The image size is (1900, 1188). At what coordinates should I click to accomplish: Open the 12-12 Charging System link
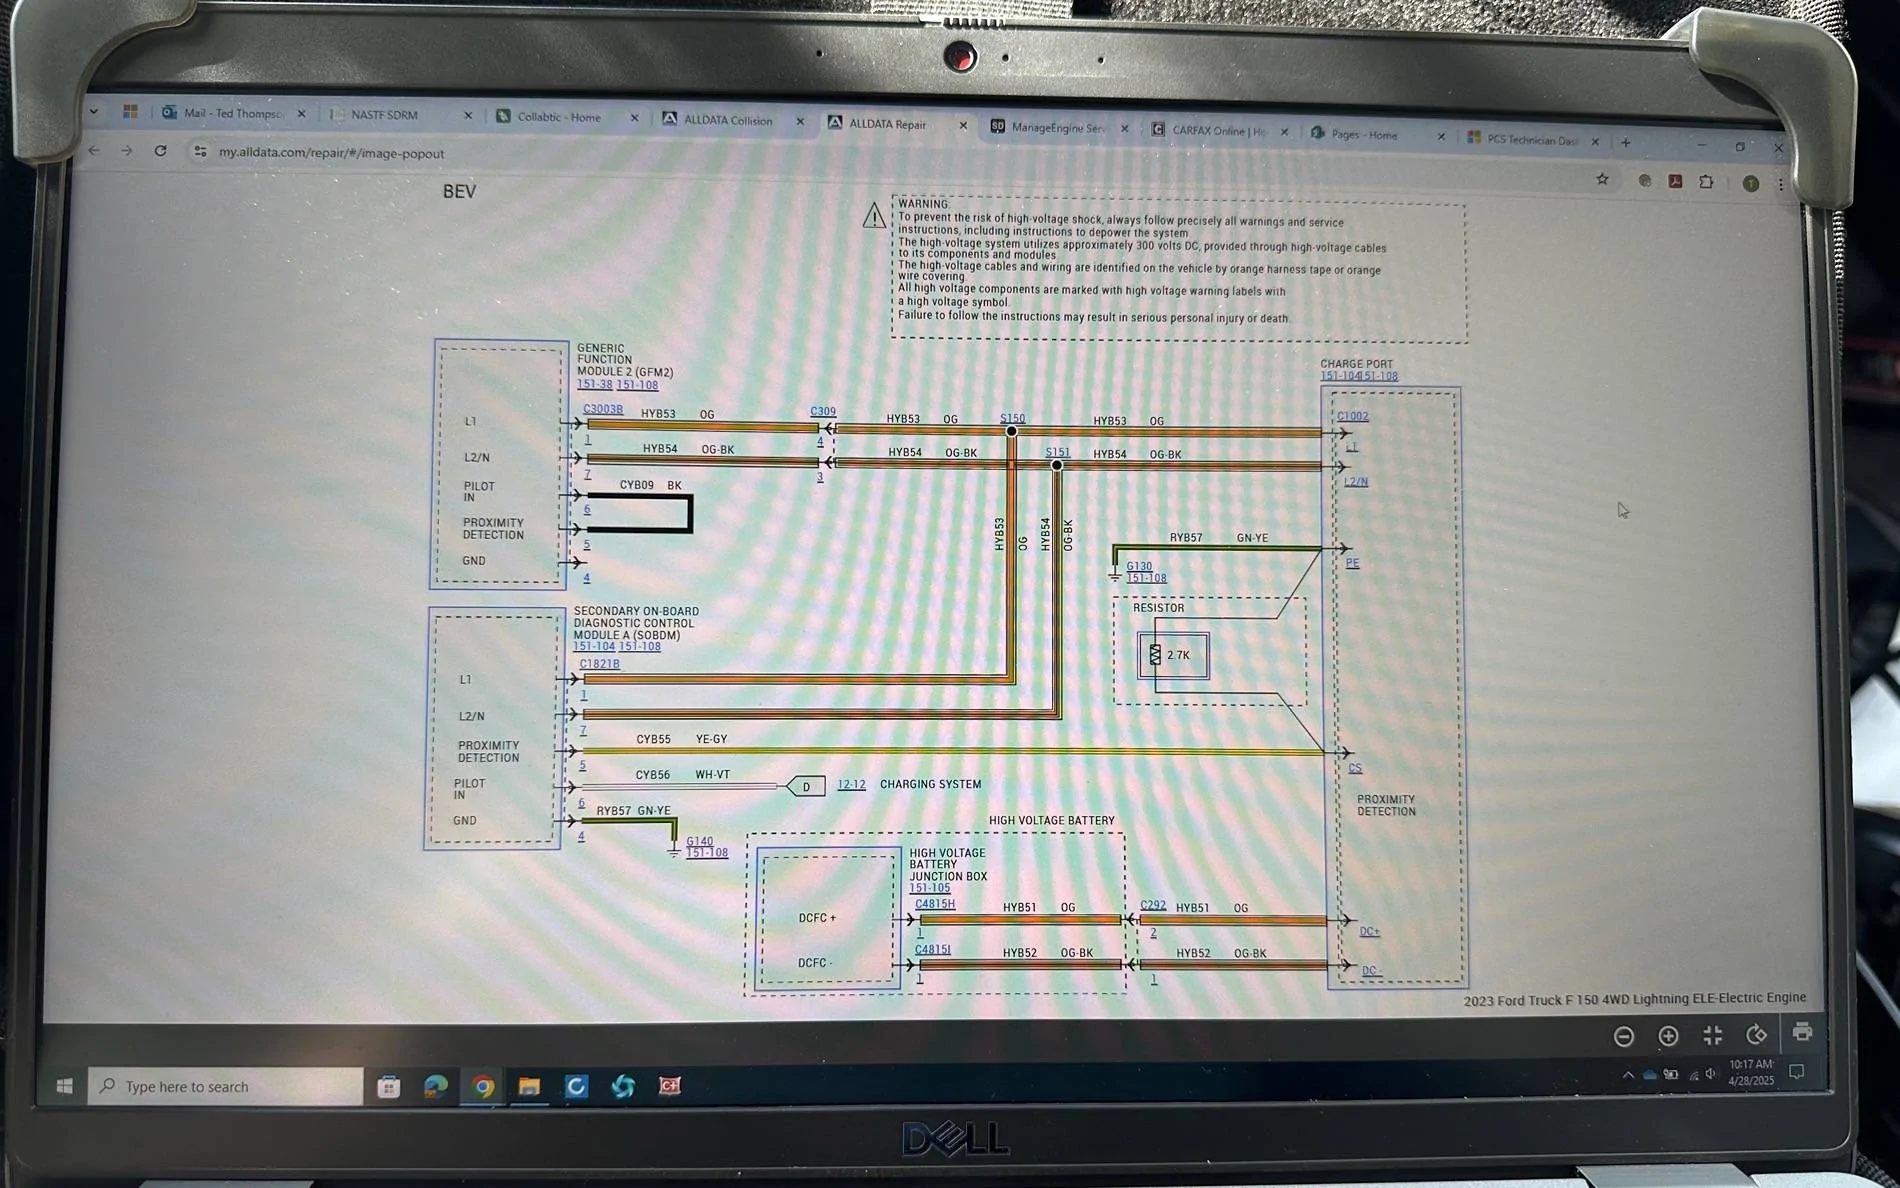(x=851, y=785)
